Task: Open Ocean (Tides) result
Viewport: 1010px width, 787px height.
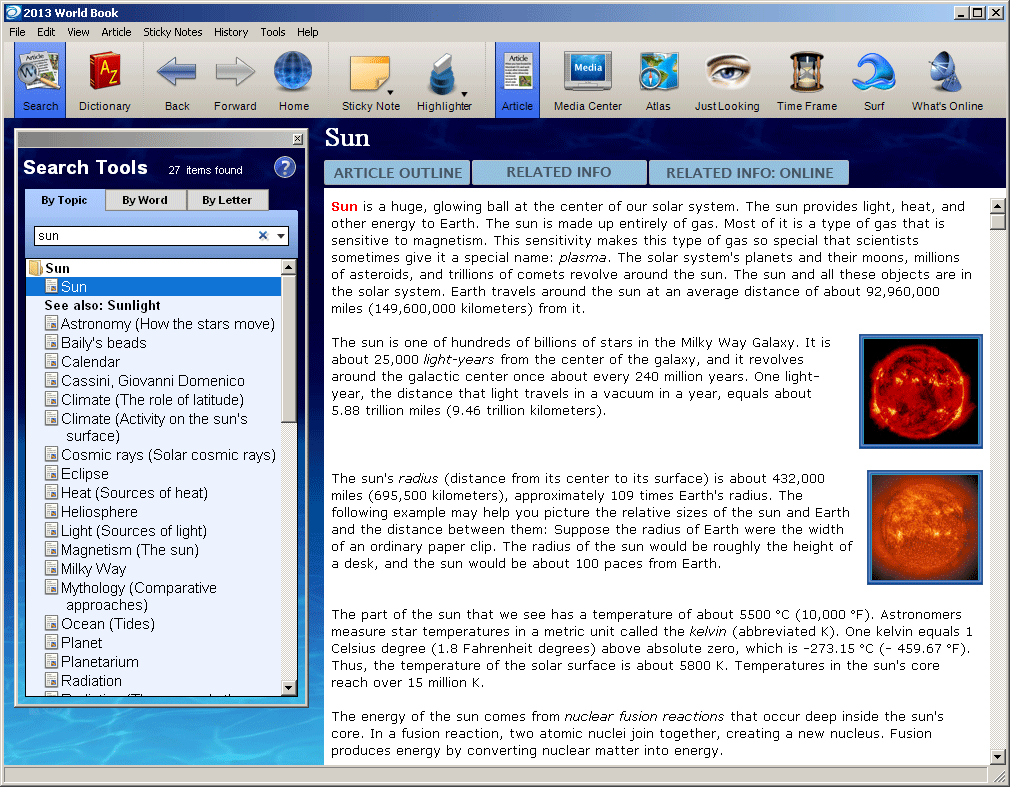Action: coord(108,623)
